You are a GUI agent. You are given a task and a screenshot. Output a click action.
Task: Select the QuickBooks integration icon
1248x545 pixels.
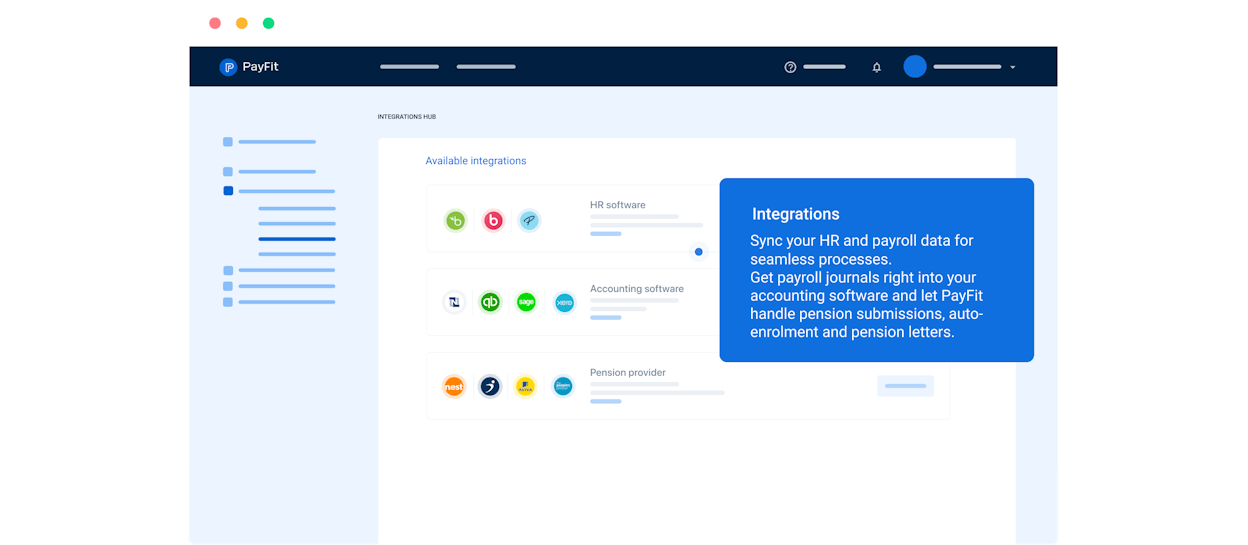490,302
